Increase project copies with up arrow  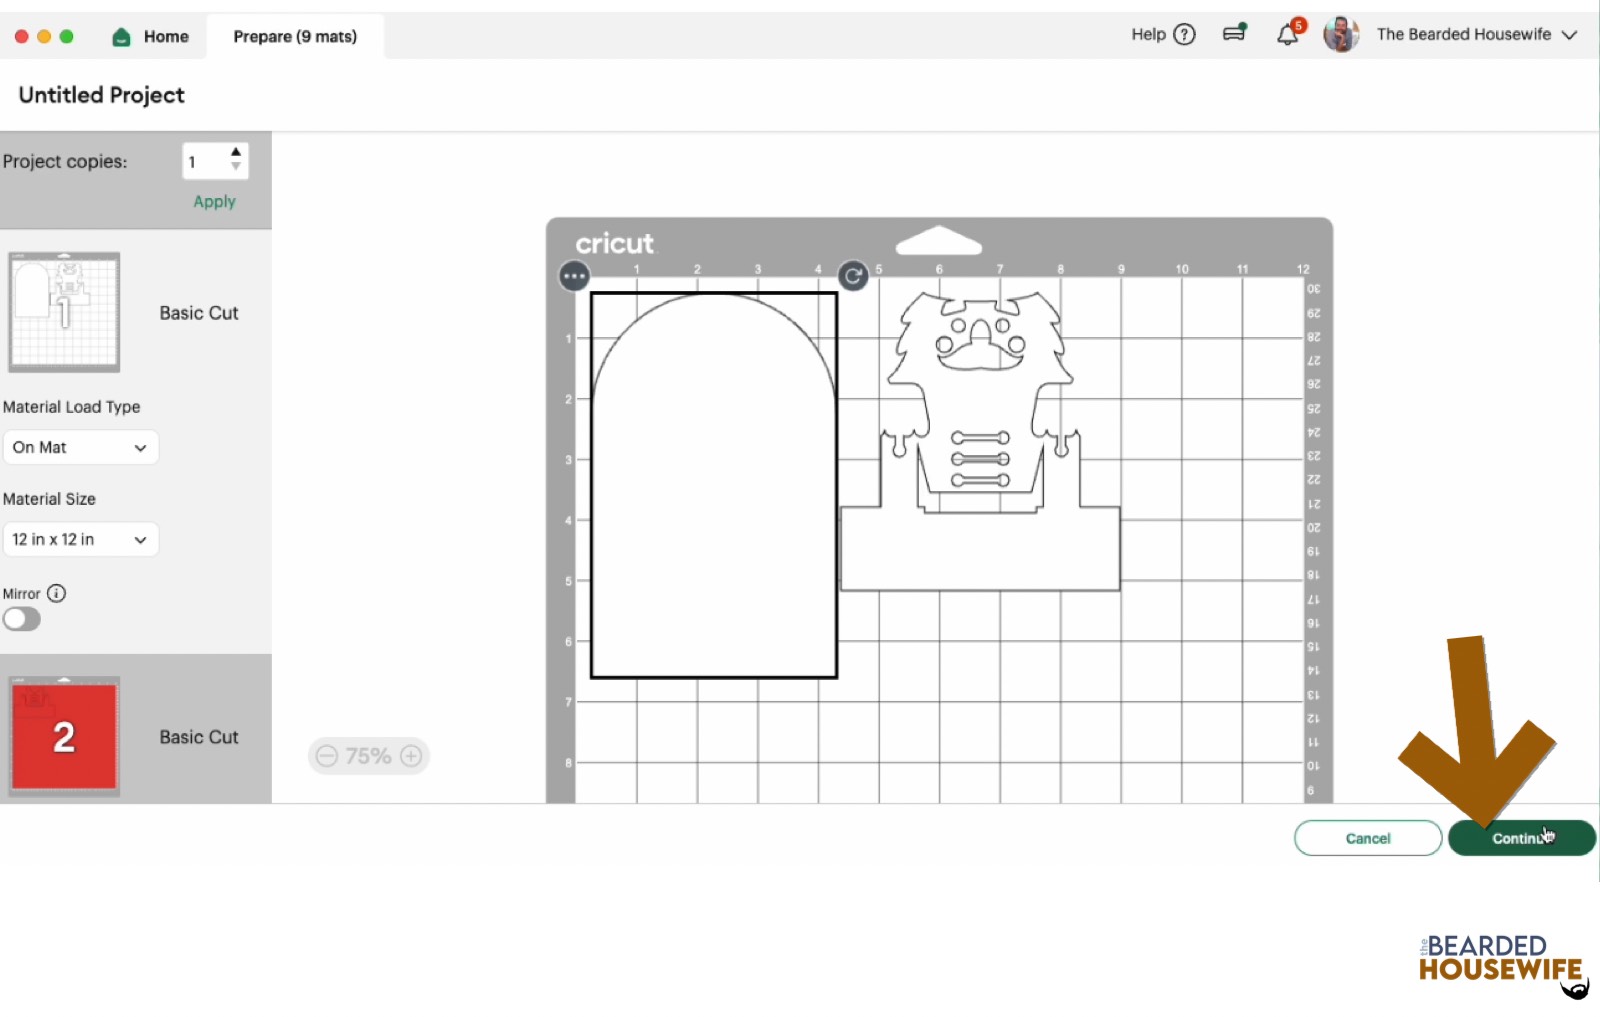[236, 153]
